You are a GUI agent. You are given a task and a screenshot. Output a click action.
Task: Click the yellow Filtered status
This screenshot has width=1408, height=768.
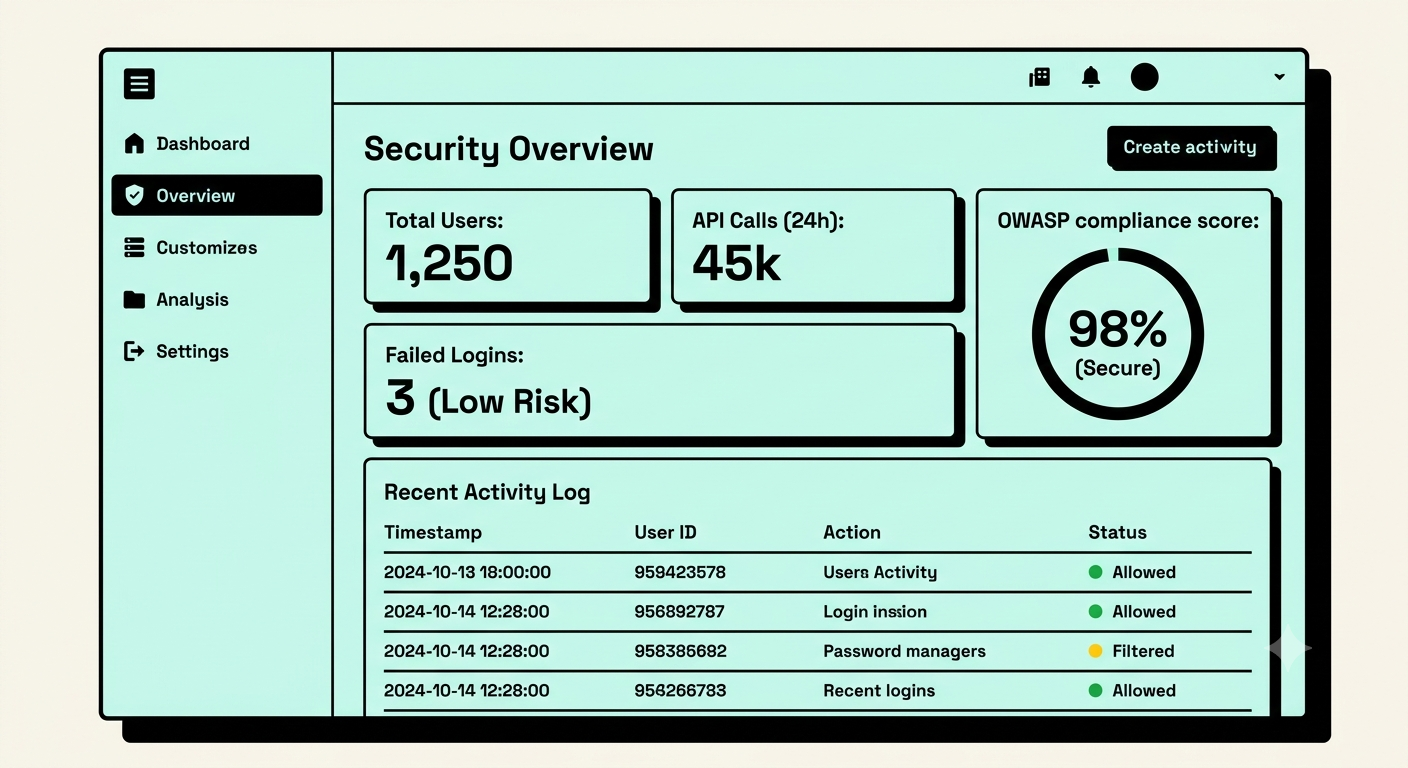click(1131, 651)
